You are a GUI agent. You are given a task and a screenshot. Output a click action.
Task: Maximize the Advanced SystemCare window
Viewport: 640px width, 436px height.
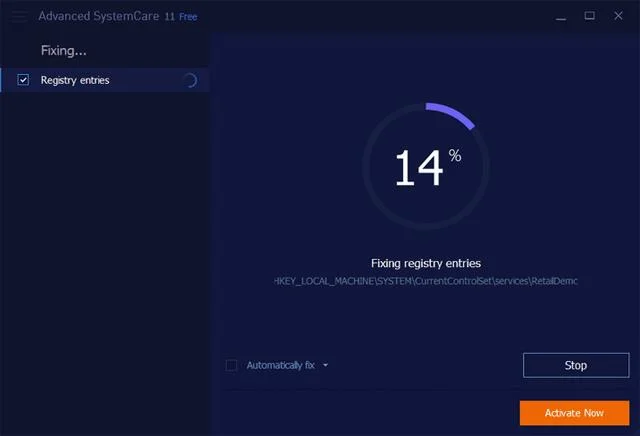point(589,16)
